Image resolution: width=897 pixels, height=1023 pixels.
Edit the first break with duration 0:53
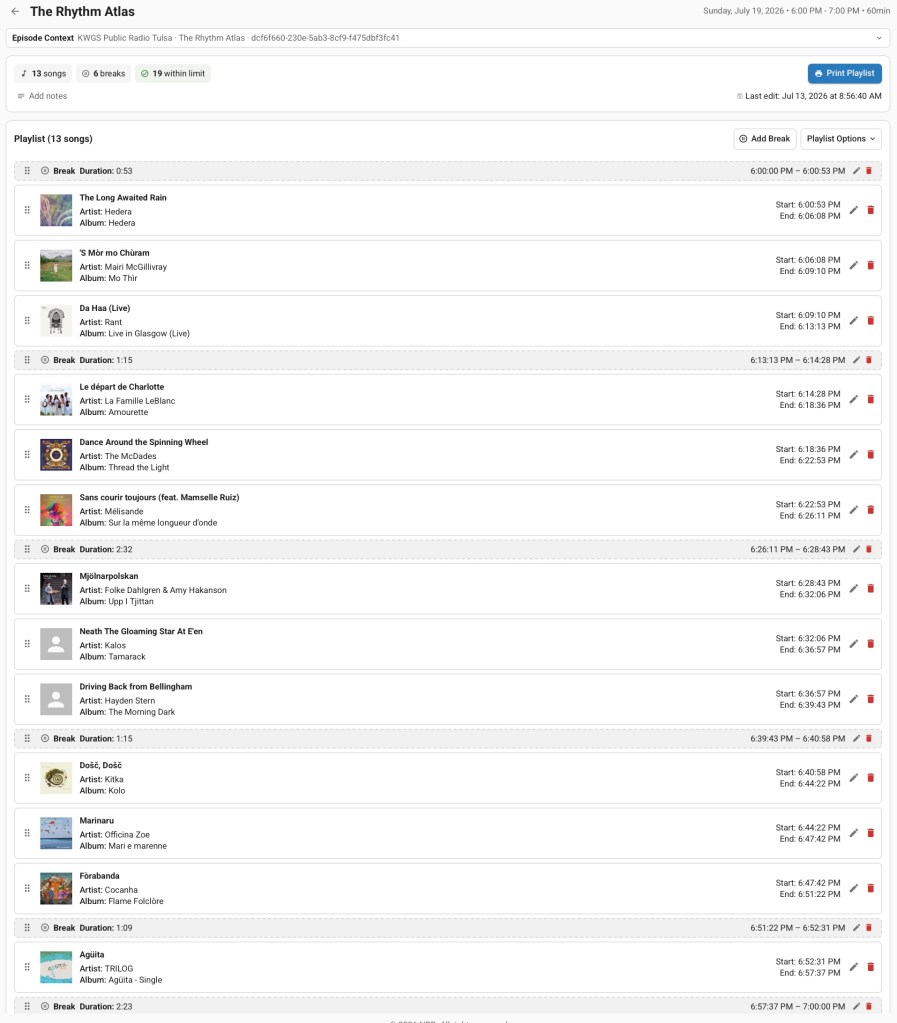coord(856,170)
